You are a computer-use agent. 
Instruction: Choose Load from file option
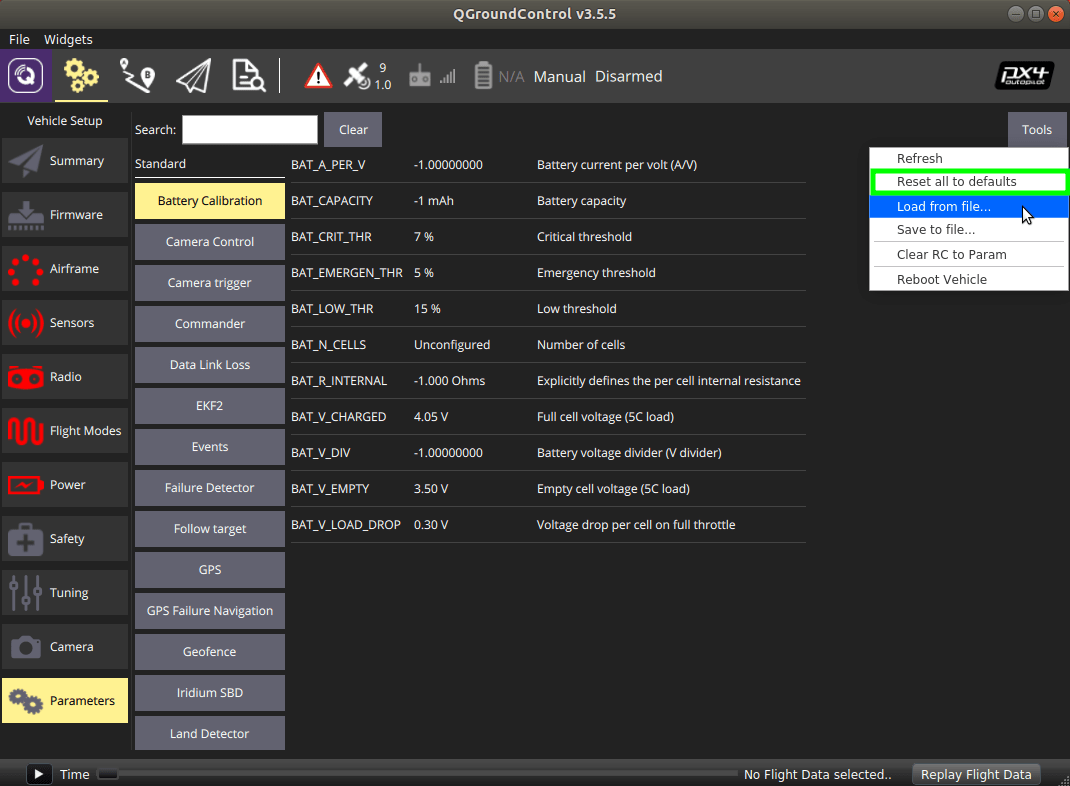click(x=968, y=207)
